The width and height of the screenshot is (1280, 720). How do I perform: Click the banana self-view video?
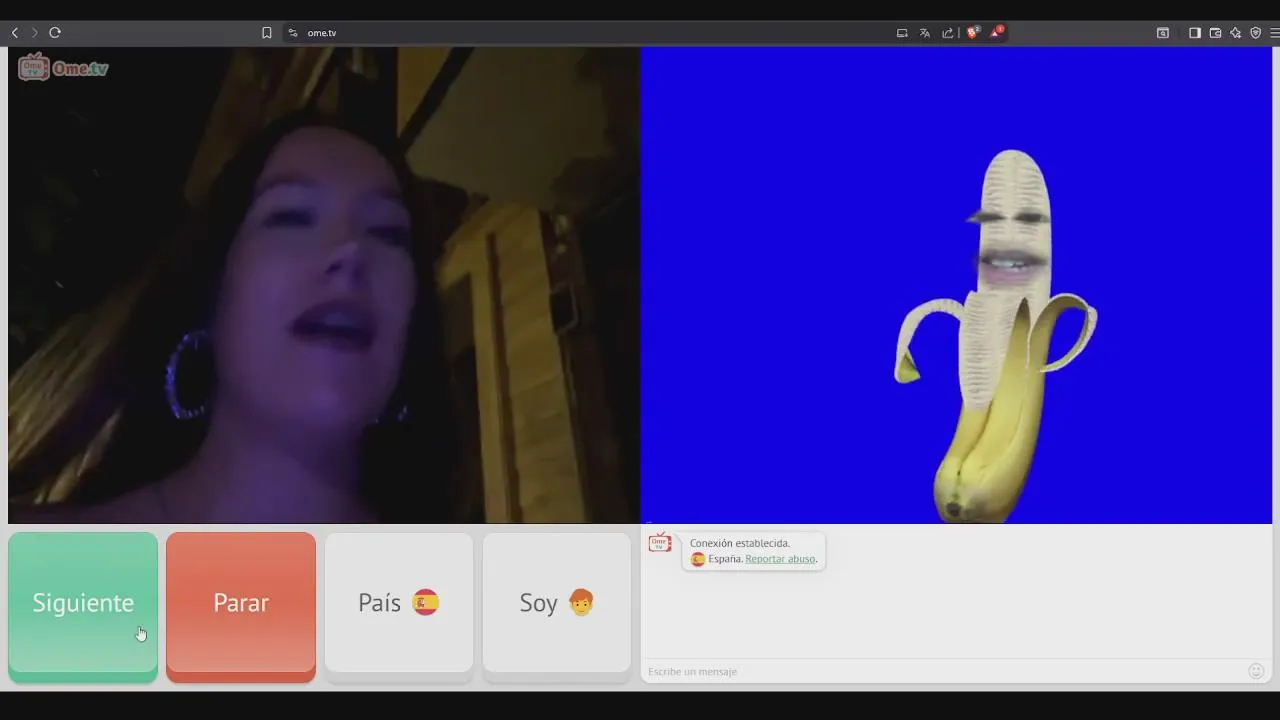[956, 285]
